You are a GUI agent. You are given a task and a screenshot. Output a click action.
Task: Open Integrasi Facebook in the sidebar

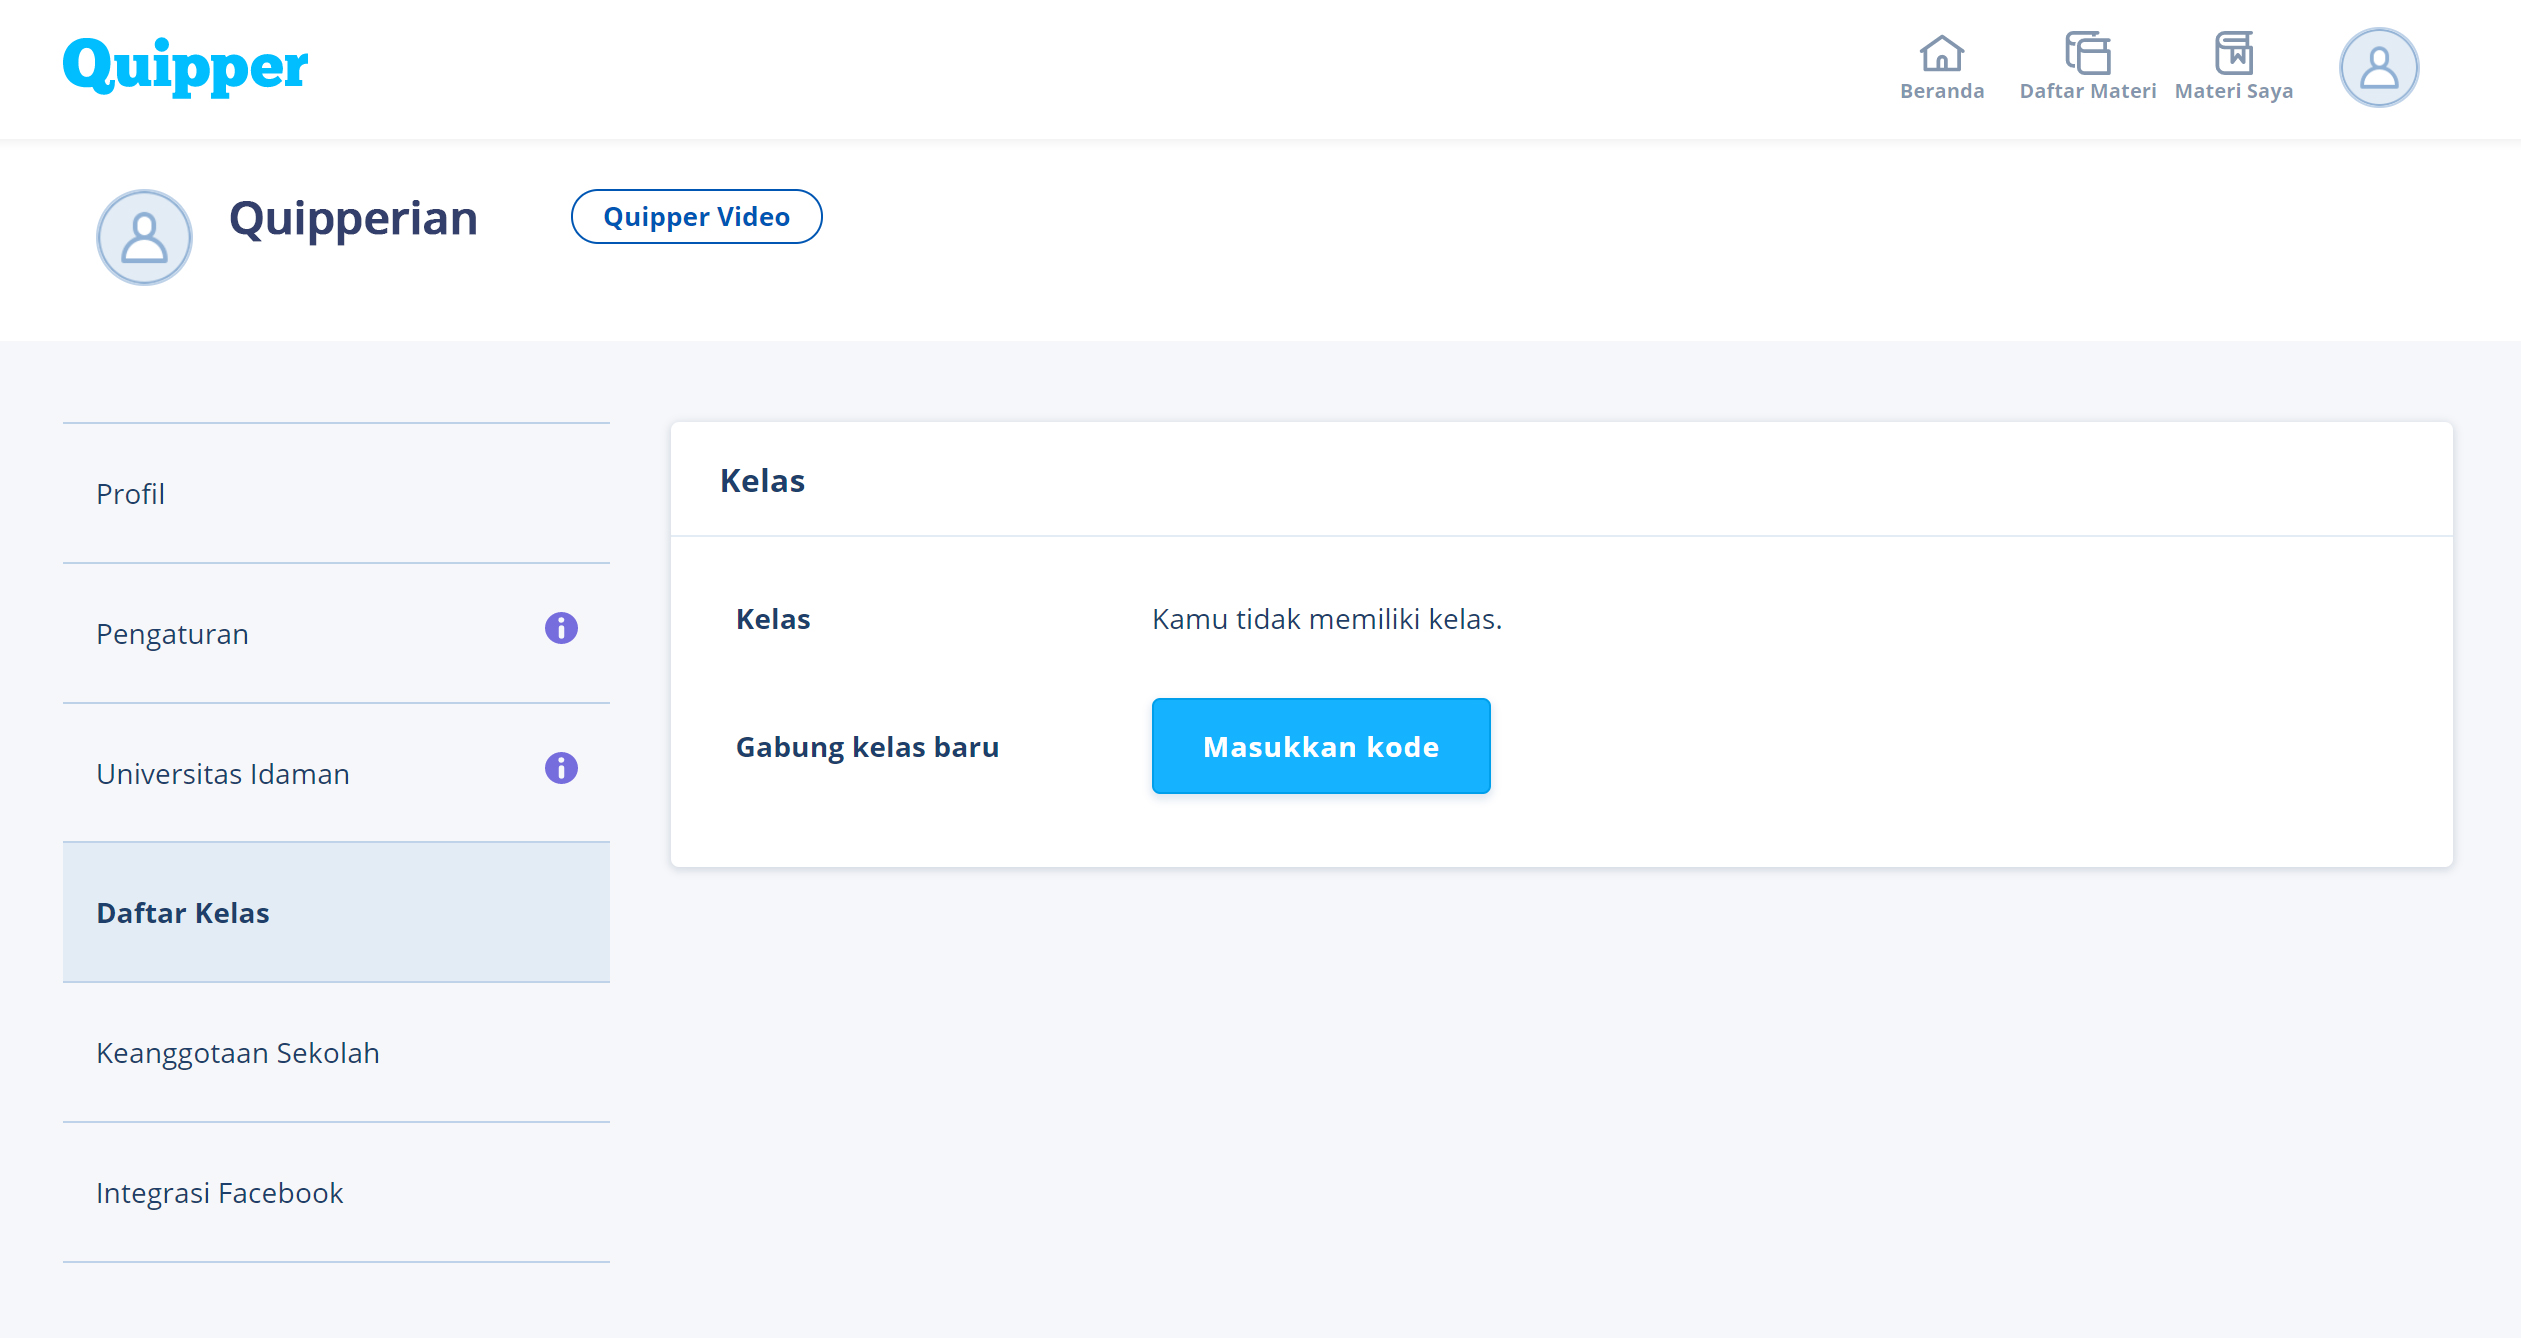tap(336, 1192)
